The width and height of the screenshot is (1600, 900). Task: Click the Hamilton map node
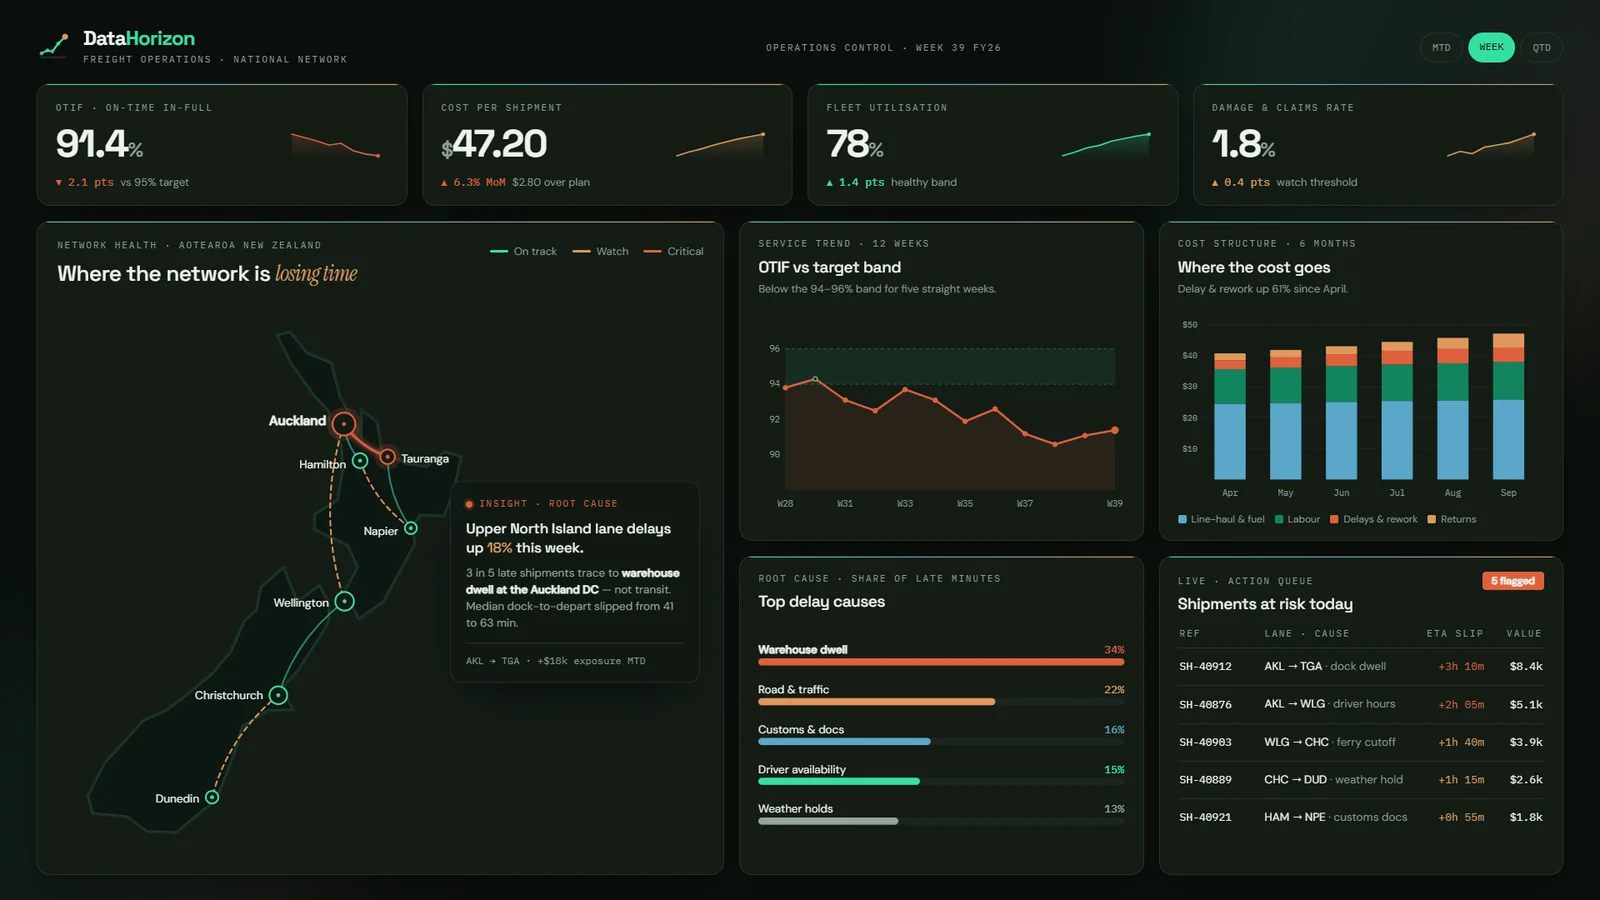pyautogui.click(x=360, y=461)
